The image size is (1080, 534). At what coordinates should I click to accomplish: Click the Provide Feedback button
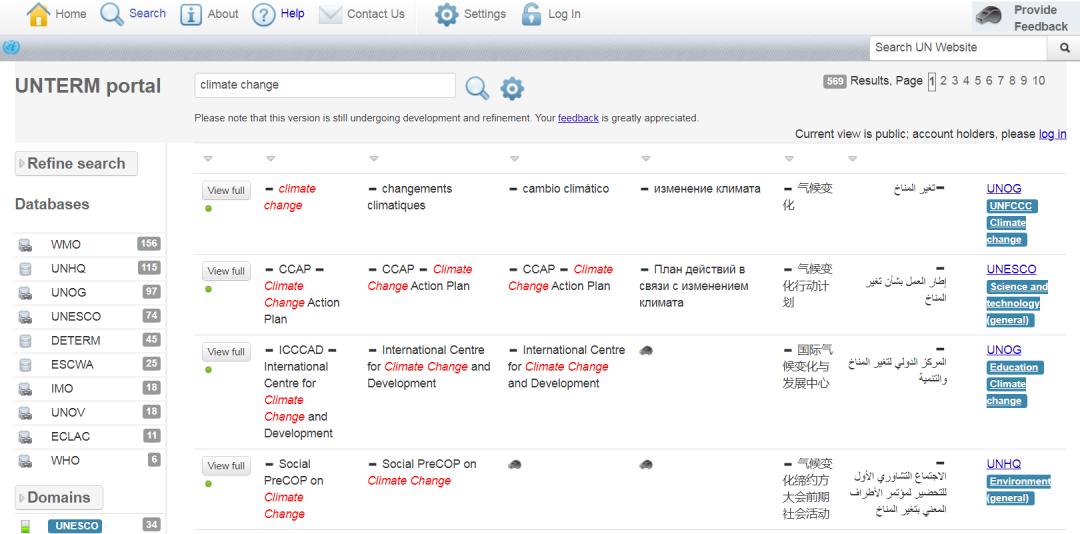(1026, 18)
